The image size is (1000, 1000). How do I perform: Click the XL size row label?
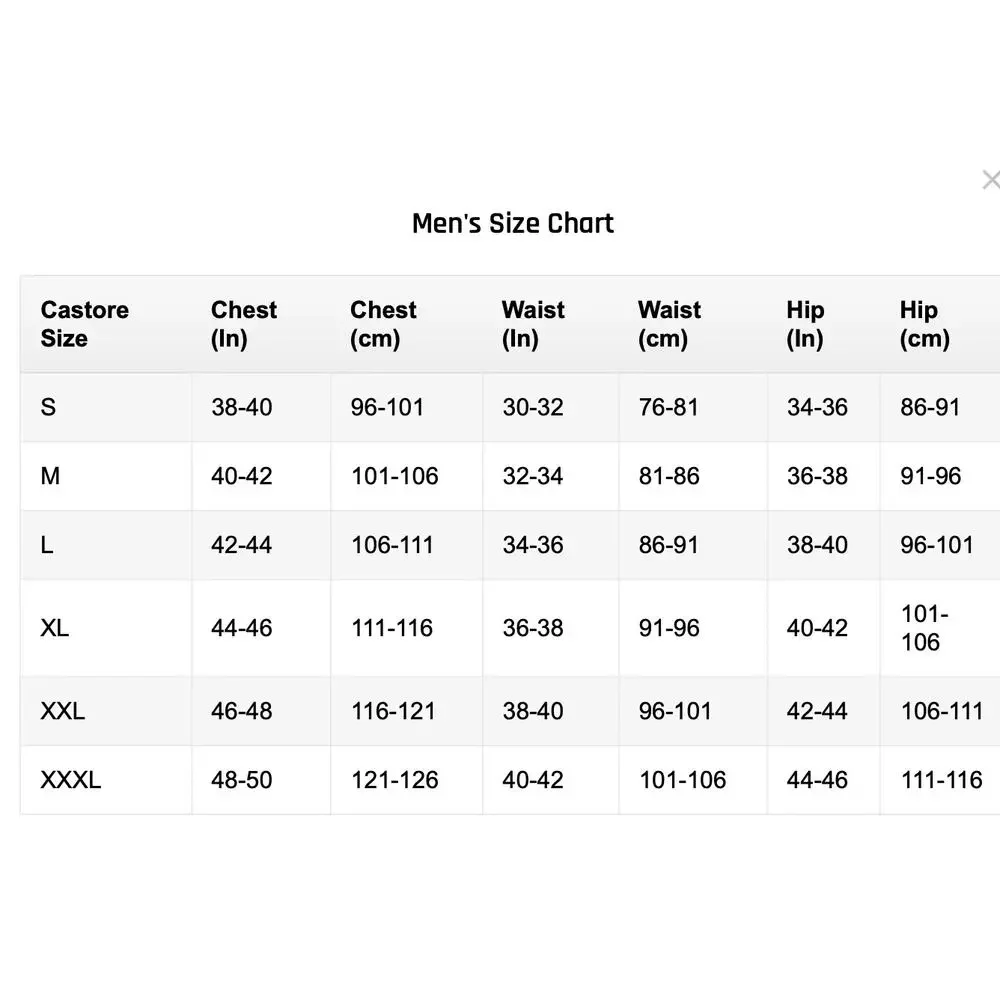pos(55,628)
